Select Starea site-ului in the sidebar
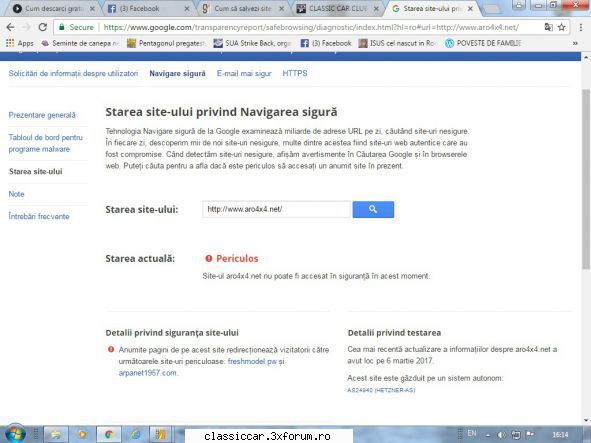This screenshot has width=591, height=443. click(36, 172)
